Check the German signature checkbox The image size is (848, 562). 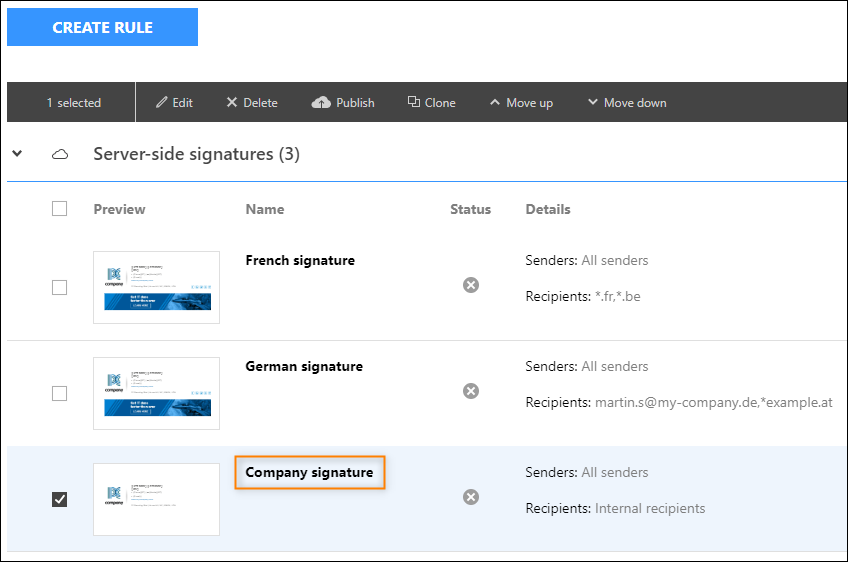(59, 393)
